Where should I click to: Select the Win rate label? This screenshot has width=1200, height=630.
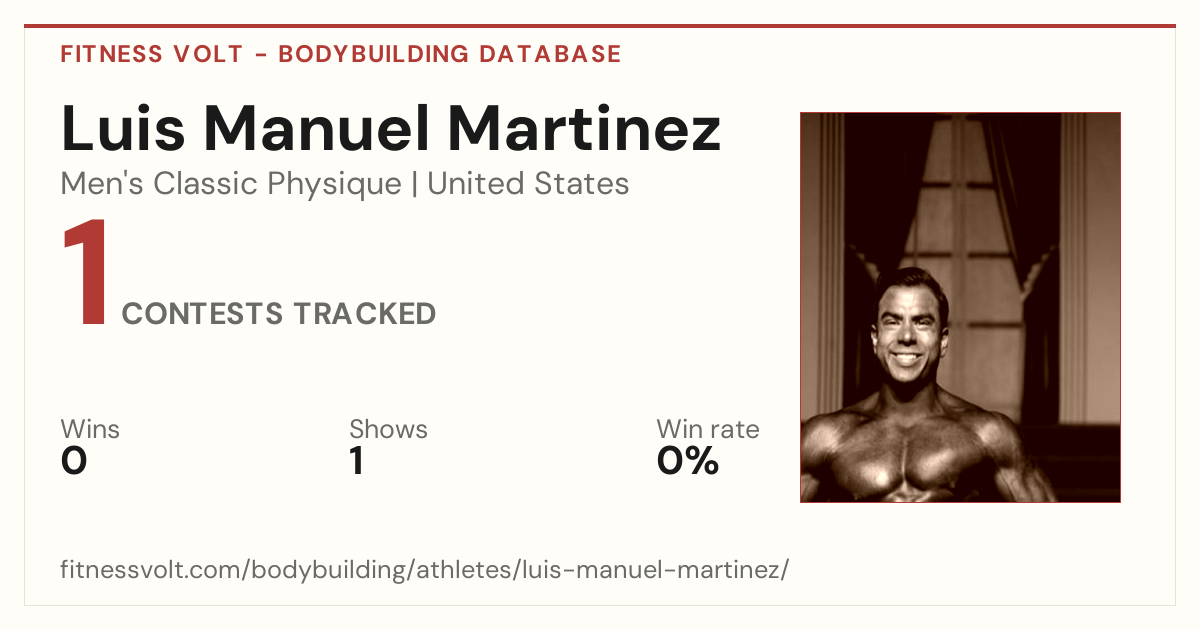(x=708, y=429)
